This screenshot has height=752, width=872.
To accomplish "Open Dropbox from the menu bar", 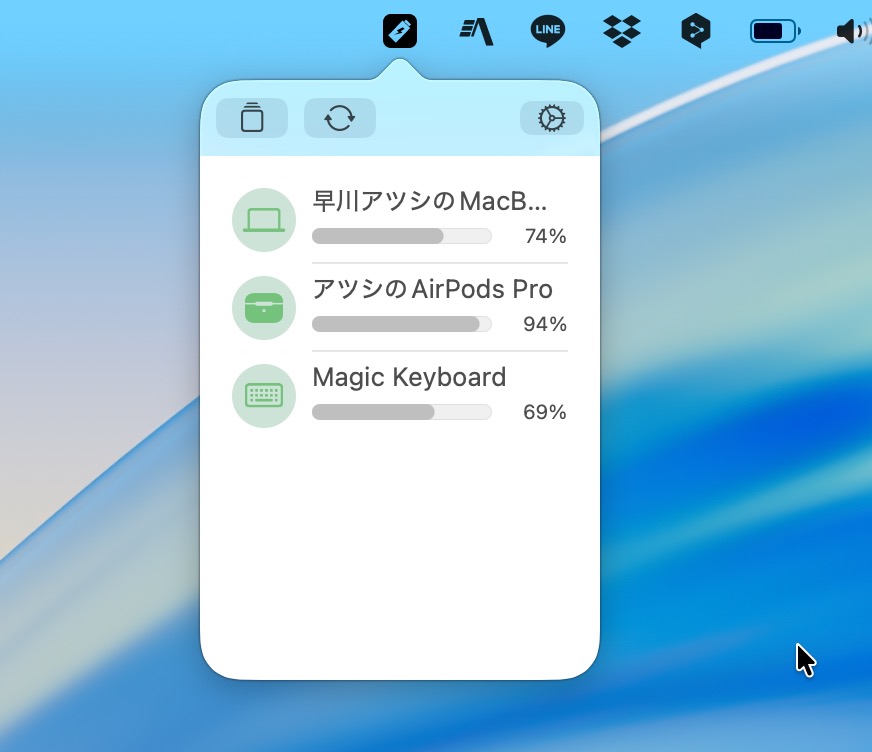I will [x=622, y=31].
